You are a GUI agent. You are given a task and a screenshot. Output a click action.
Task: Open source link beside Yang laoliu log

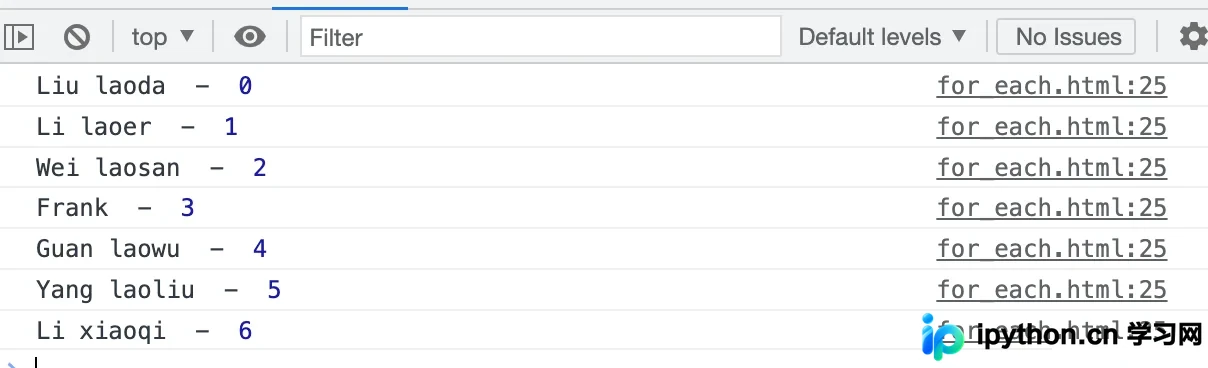click(x=1052, y=290)
